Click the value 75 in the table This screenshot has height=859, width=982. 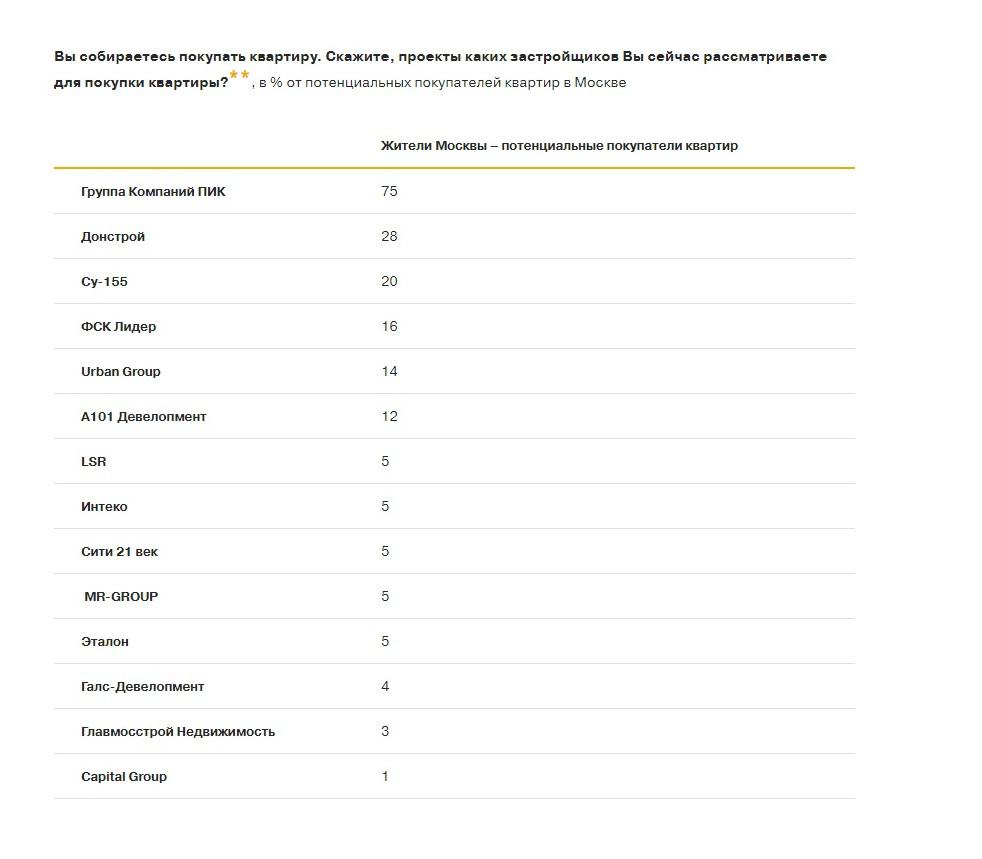[x=389, y=191]
